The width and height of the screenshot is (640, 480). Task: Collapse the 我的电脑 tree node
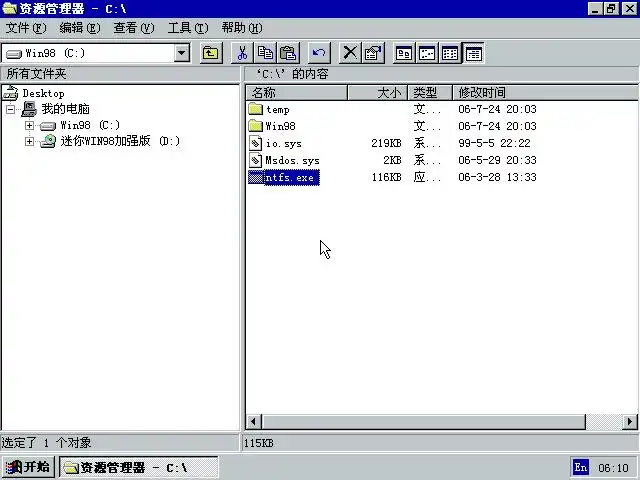click(x=11, y=109)
